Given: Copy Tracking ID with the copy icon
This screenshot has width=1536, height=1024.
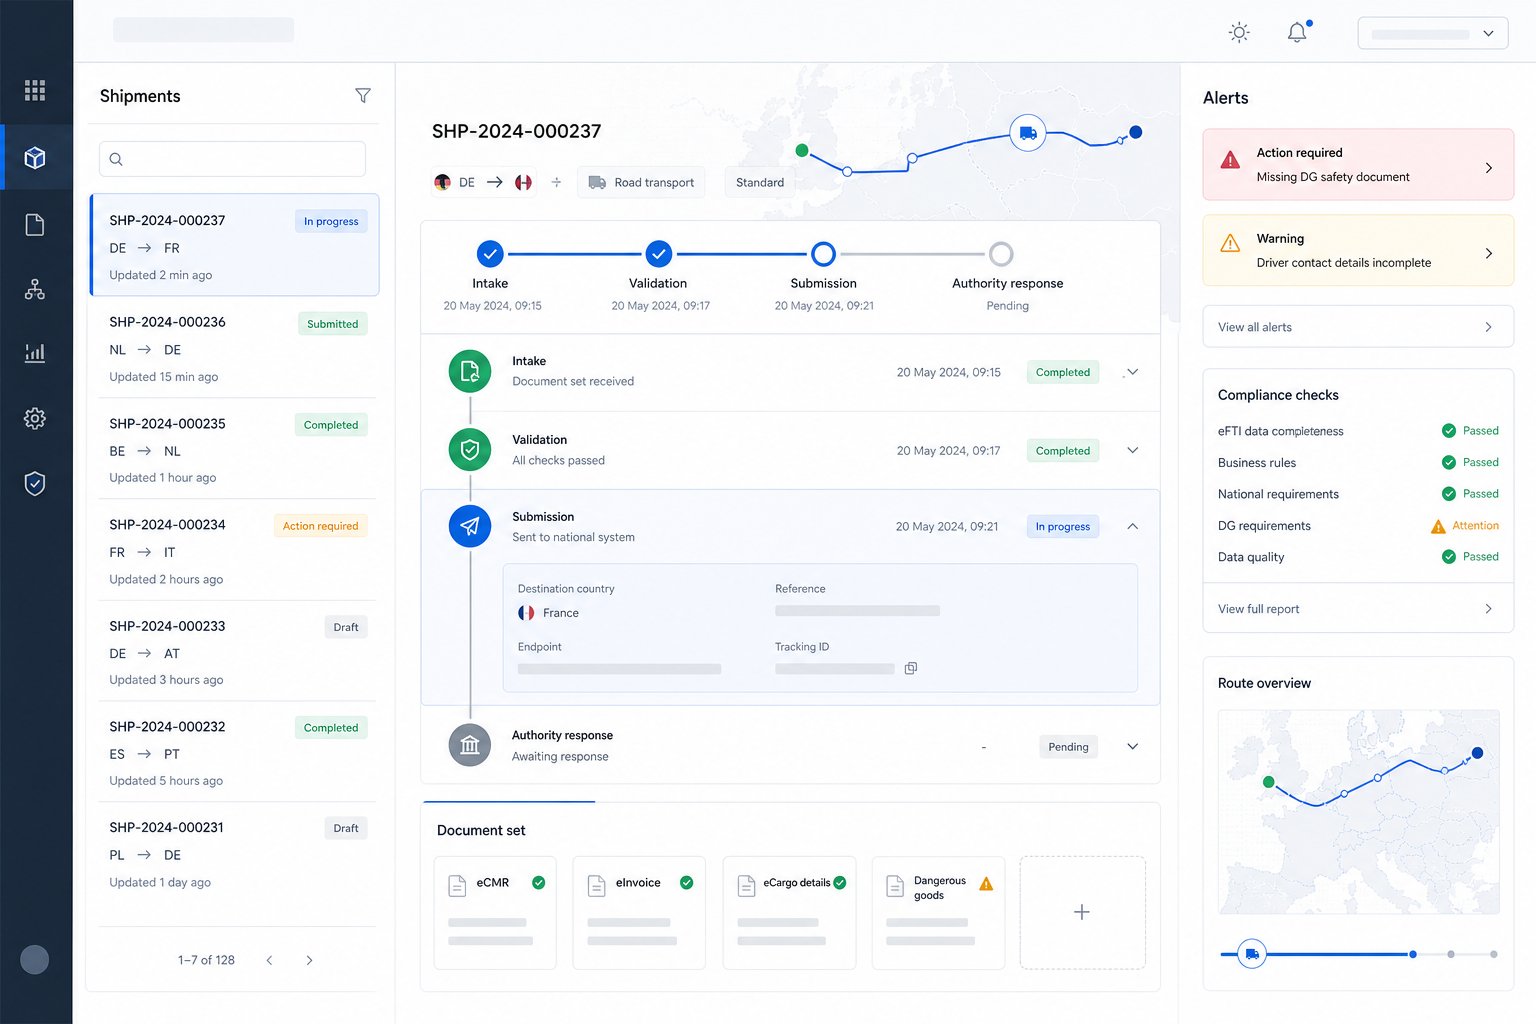Looking at the screenshot, I should point(911,668).
